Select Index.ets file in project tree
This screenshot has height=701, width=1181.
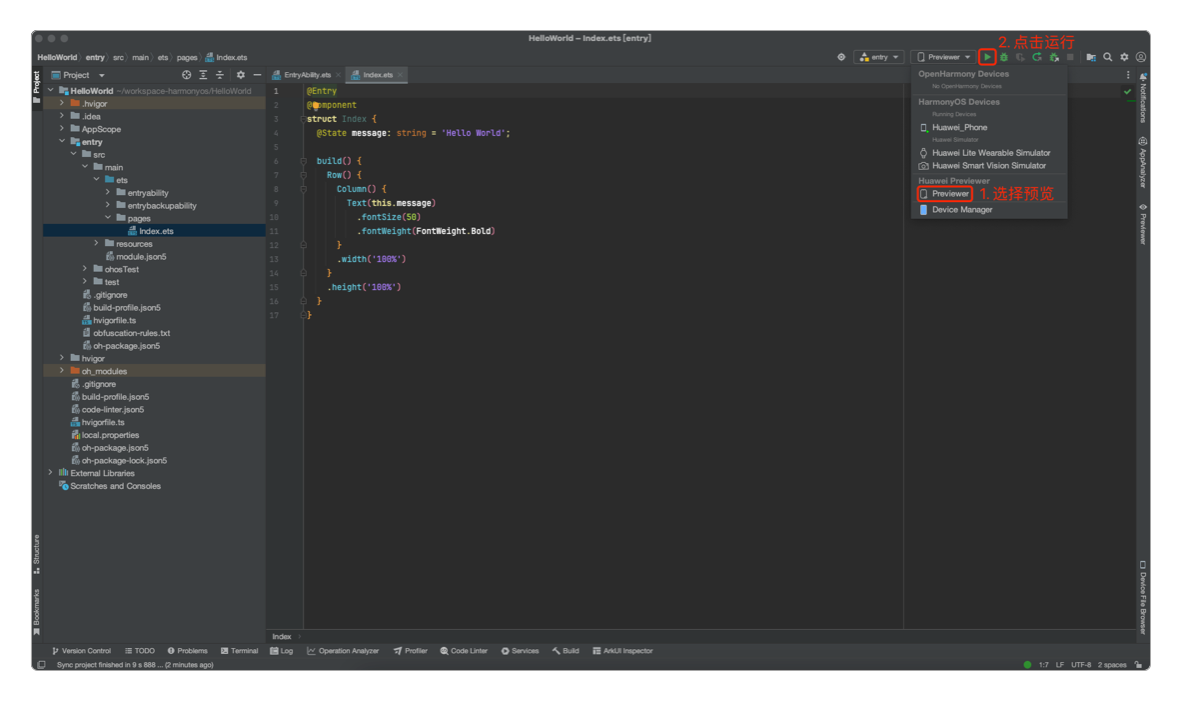(154, 231)
